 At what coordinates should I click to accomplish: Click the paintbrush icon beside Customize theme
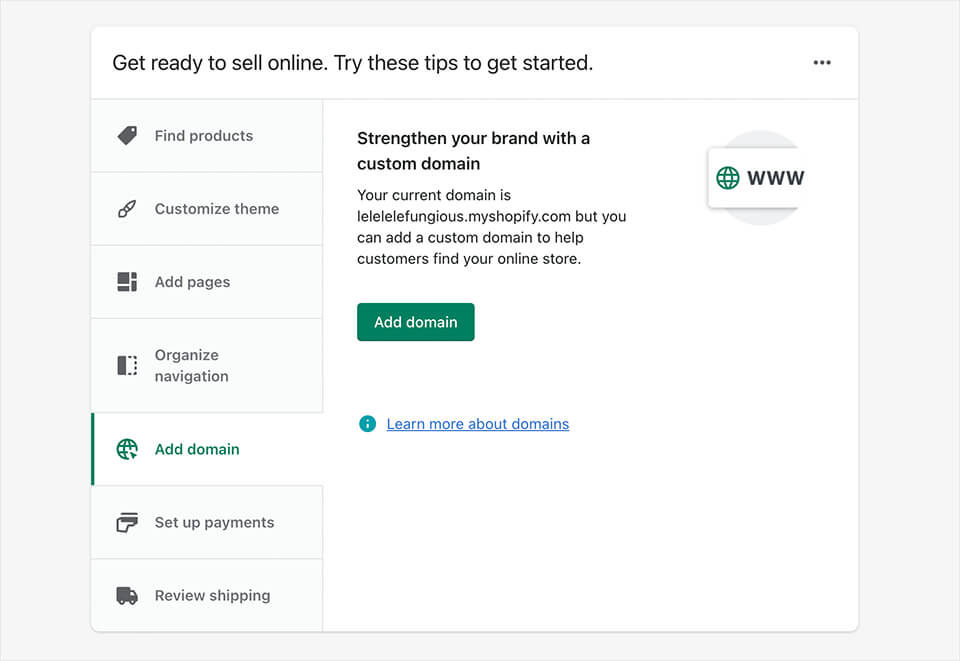point(127,209)
